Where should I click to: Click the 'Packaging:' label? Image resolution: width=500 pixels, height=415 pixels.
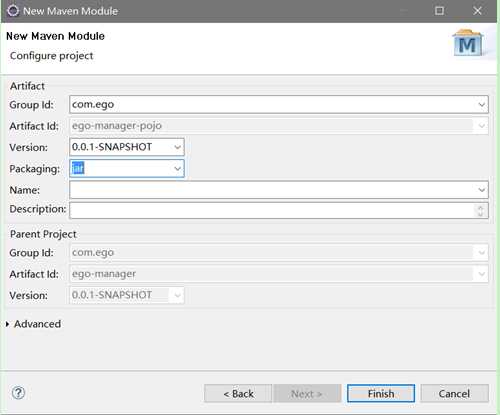(x=35, y=169)
